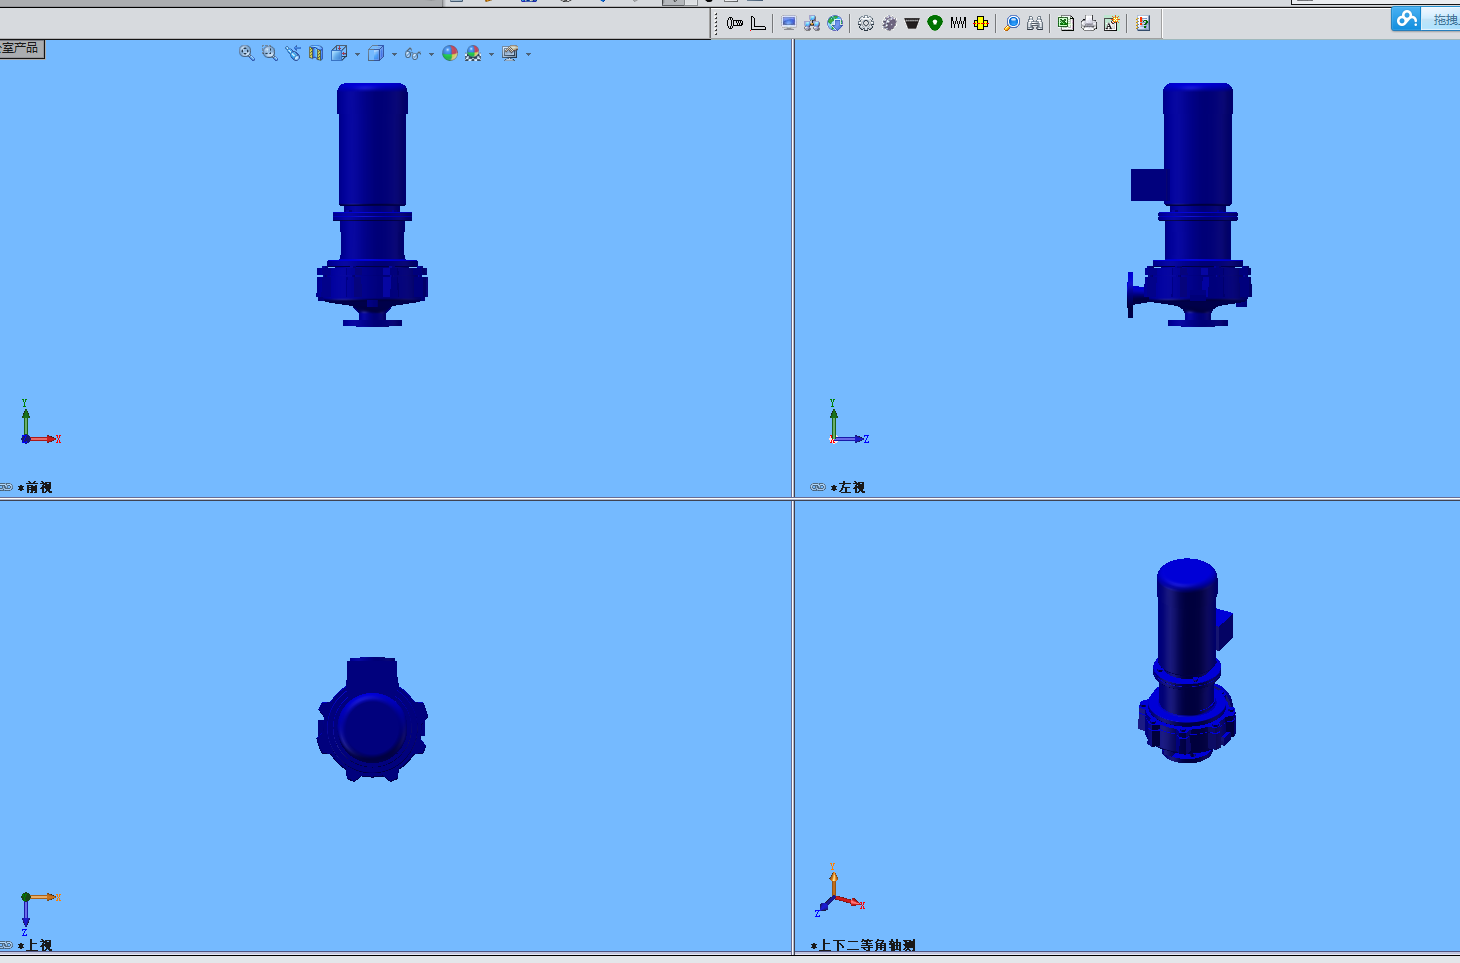The width and height of the screenshot is (1460, 963).
Task: Click the Hide/Show Items glasses icon
Action: [412, 53]
